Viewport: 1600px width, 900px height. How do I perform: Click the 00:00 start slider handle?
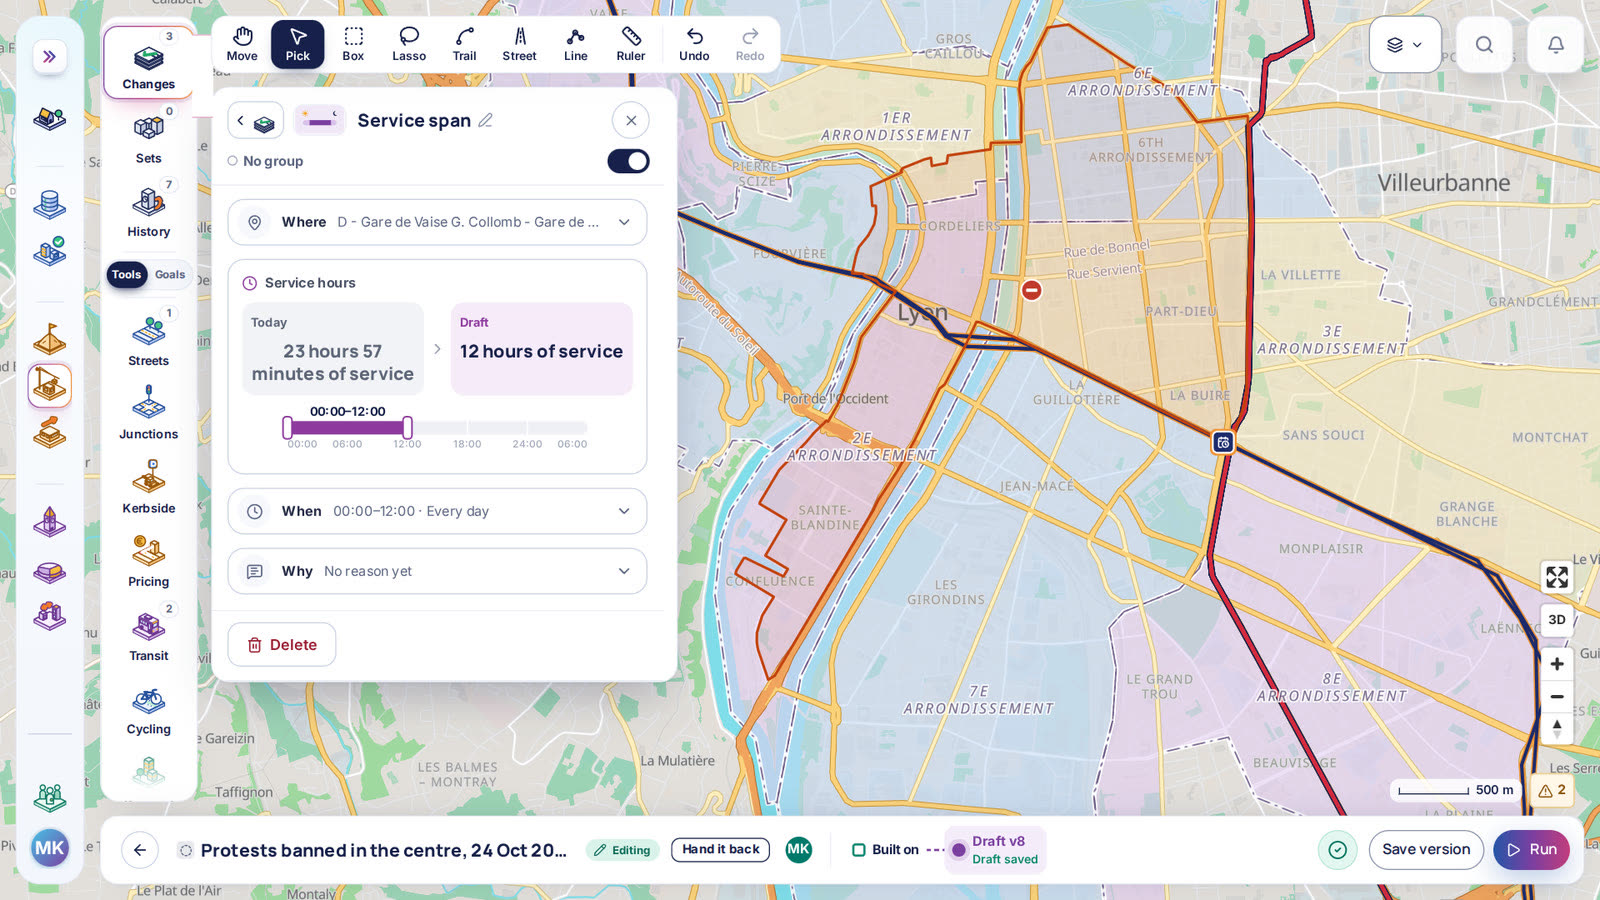tap(287, 428)
